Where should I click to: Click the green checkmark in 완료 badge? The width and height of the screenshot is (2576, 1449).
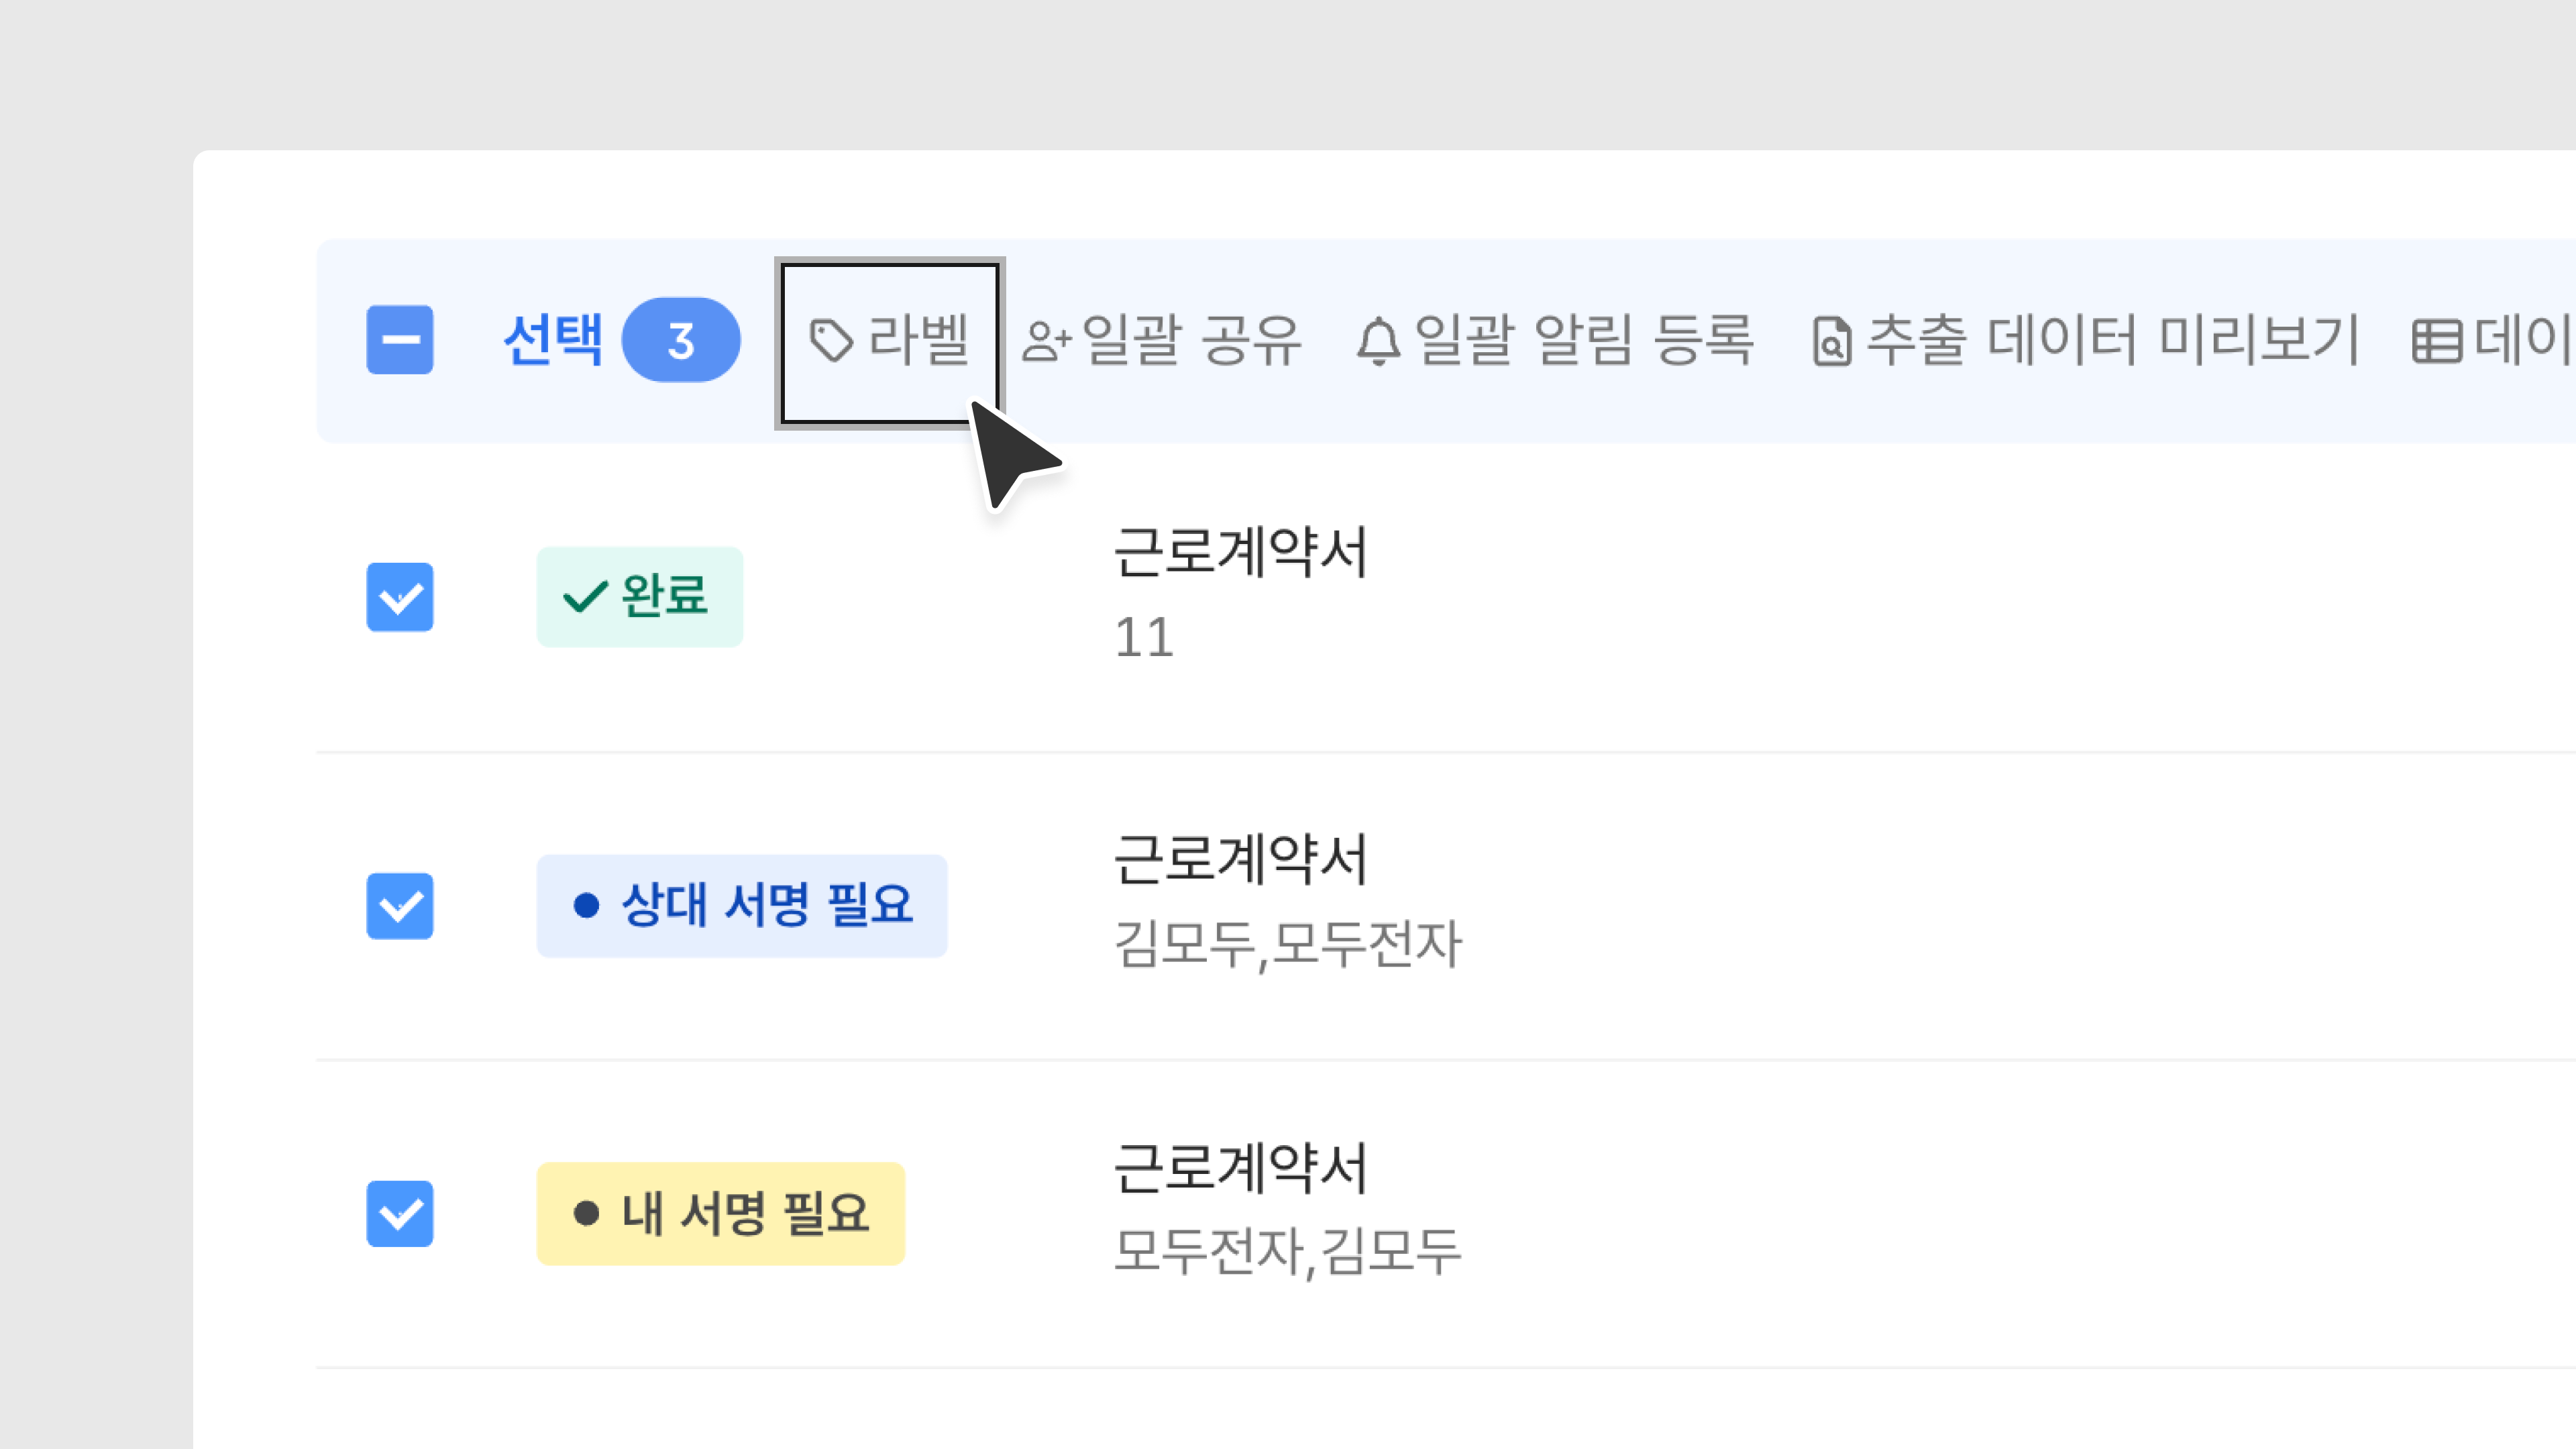click(584, 597)
